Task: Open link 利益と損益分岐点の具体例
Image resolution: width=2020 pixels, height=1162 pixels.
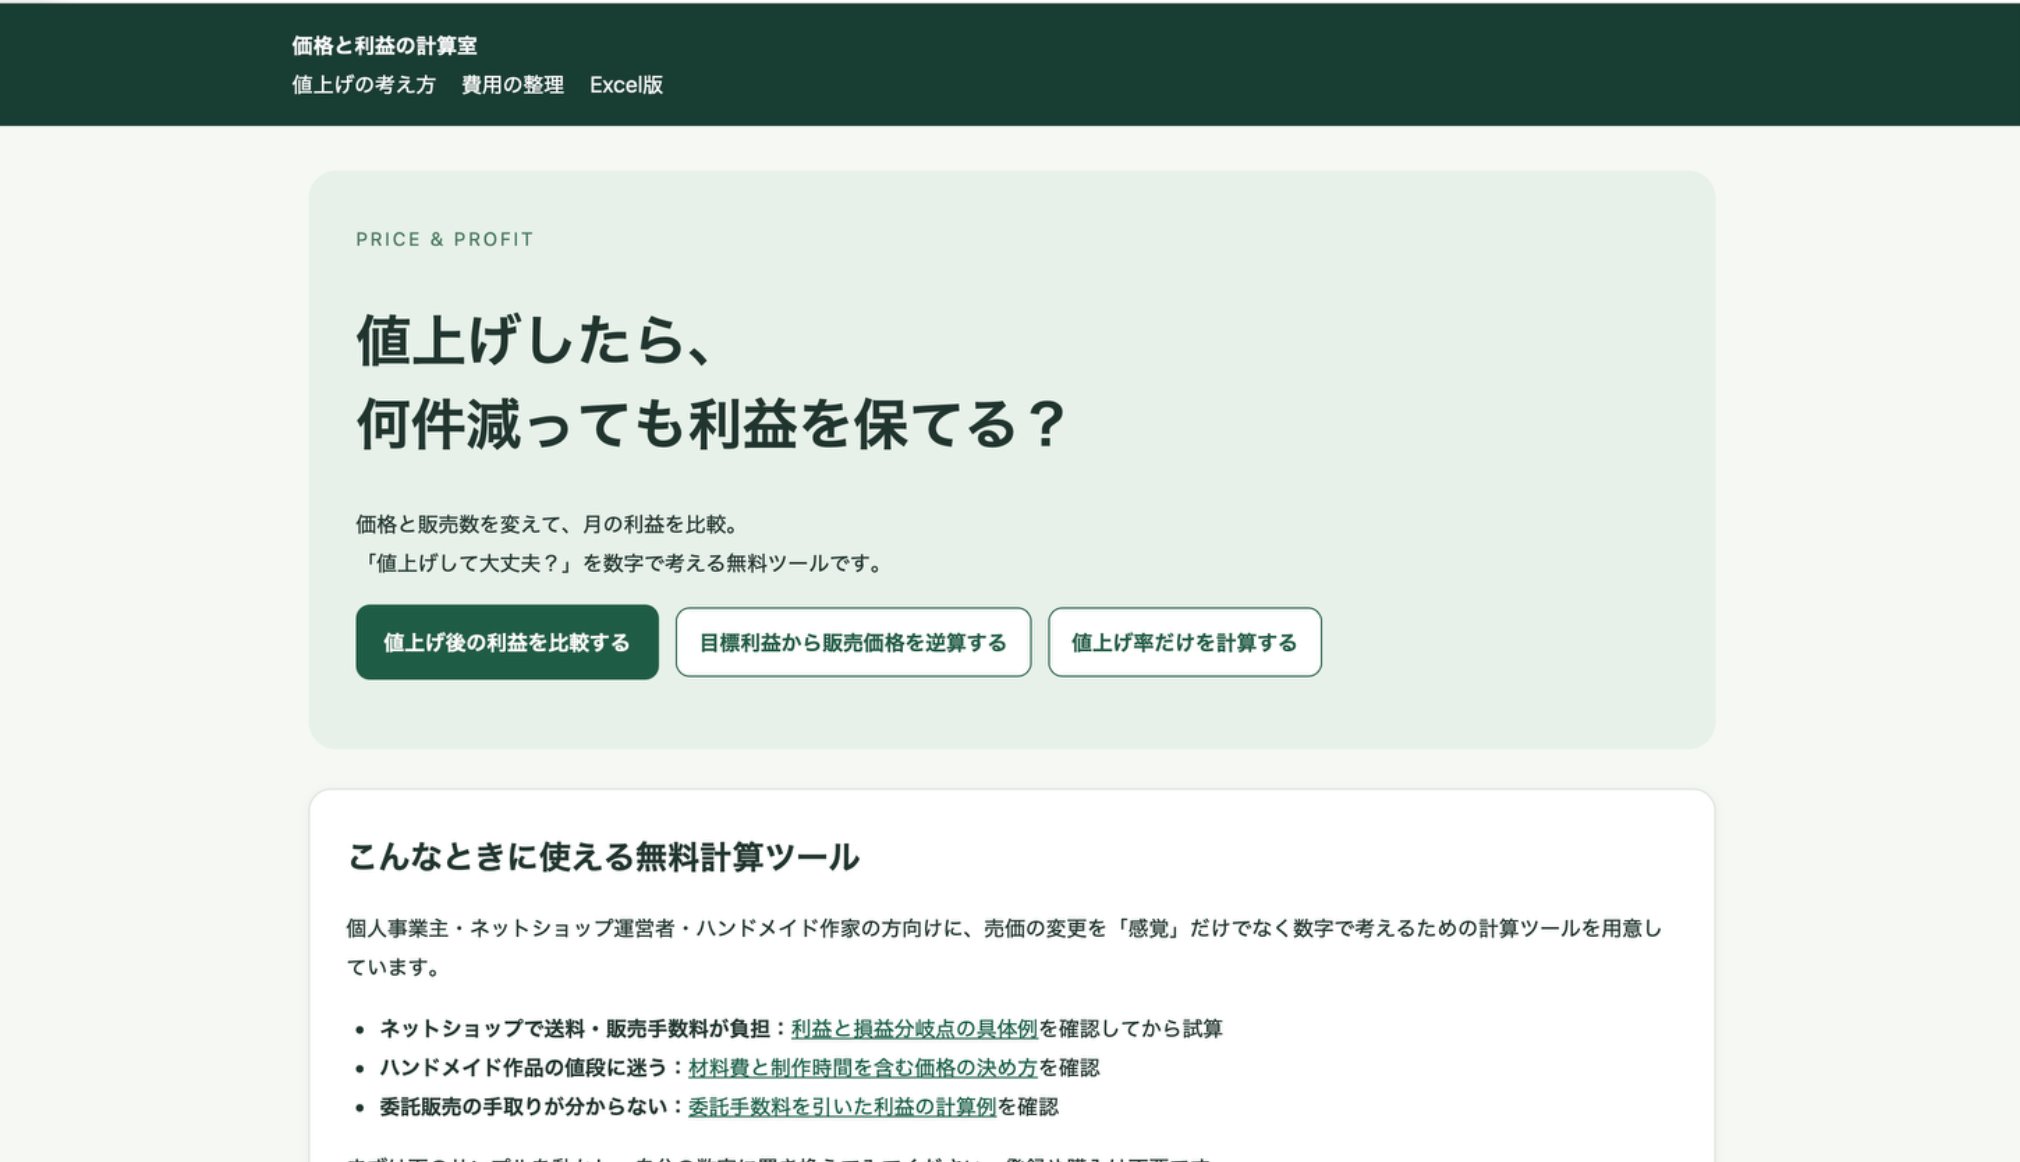Action: (x=914, y=1029)
